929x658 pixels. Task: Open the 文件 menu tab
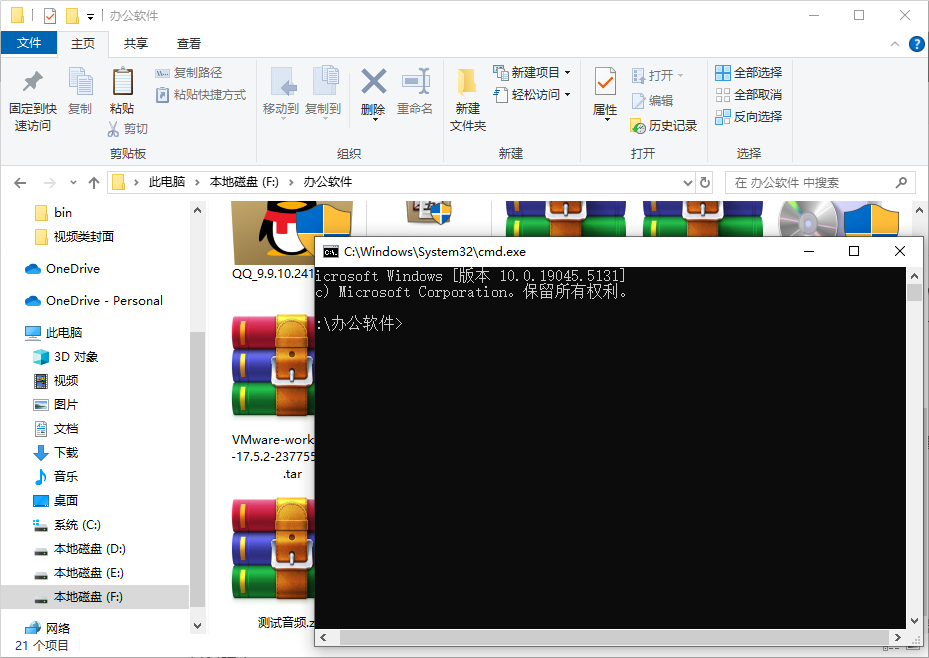point(29,43)
